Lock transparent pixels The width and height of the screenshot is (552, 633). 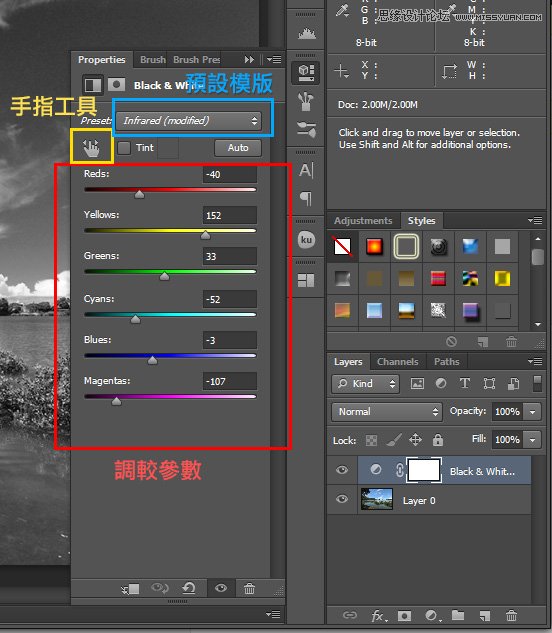pyautogui.click(x=371, y=440)
